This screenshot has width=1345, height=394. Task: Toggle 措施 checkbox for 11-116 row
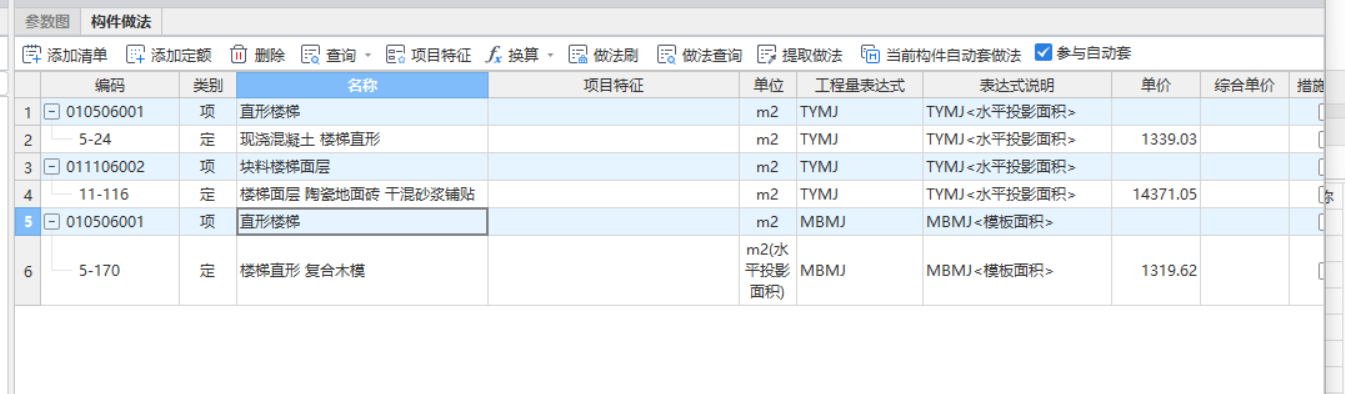point(1322,194)
